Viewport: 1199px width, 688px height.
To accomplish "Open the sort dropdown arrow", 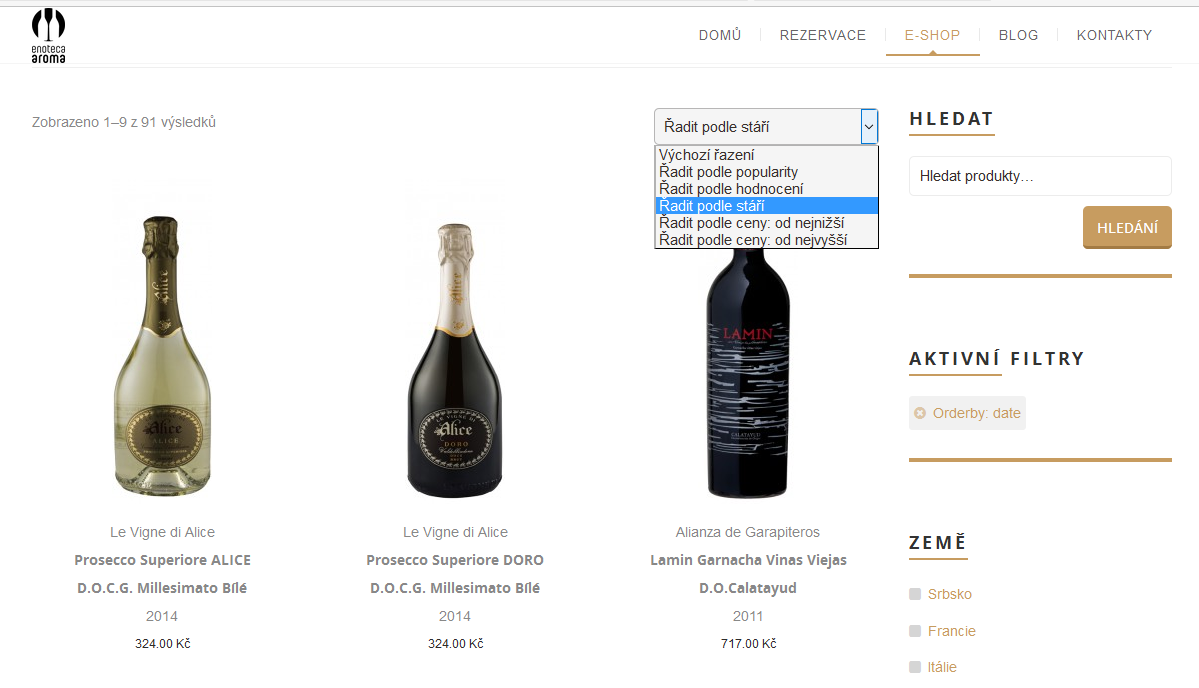I will click(x=869, y=127).
